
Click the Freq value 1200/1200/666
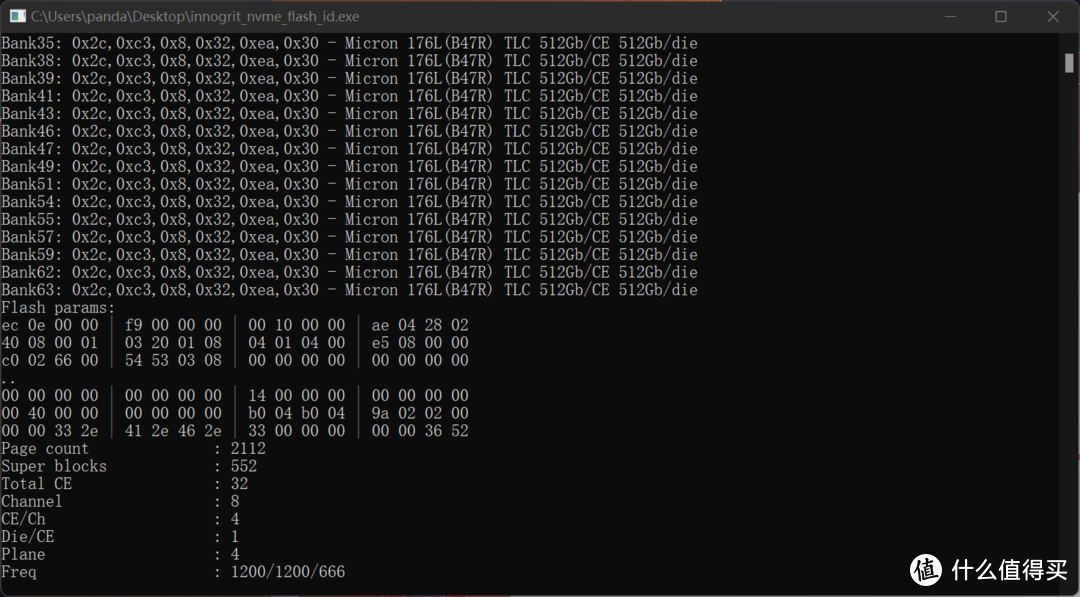coord(288,572)
